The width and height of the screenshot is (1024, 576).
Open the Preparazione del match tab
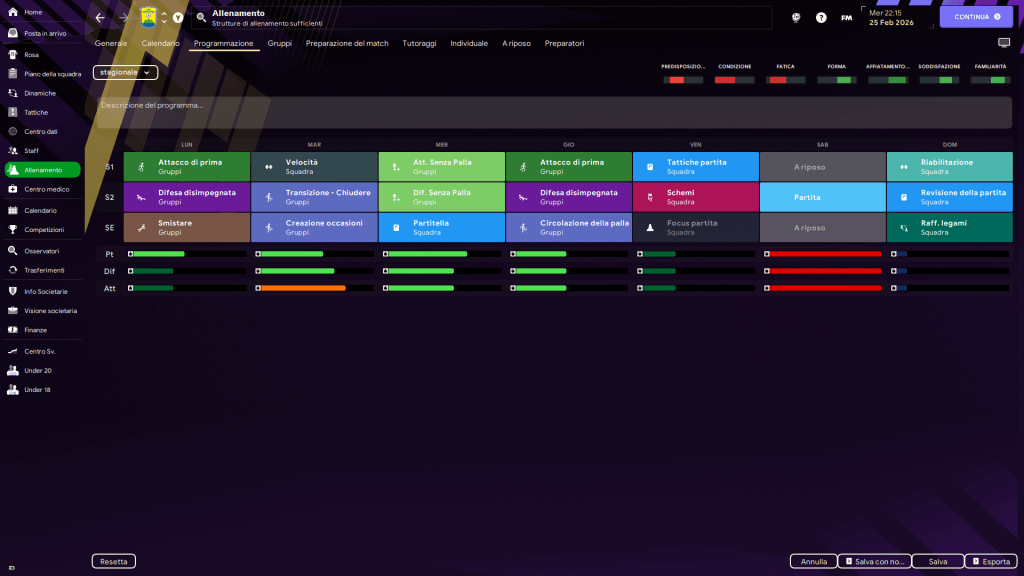coord(347,44)
